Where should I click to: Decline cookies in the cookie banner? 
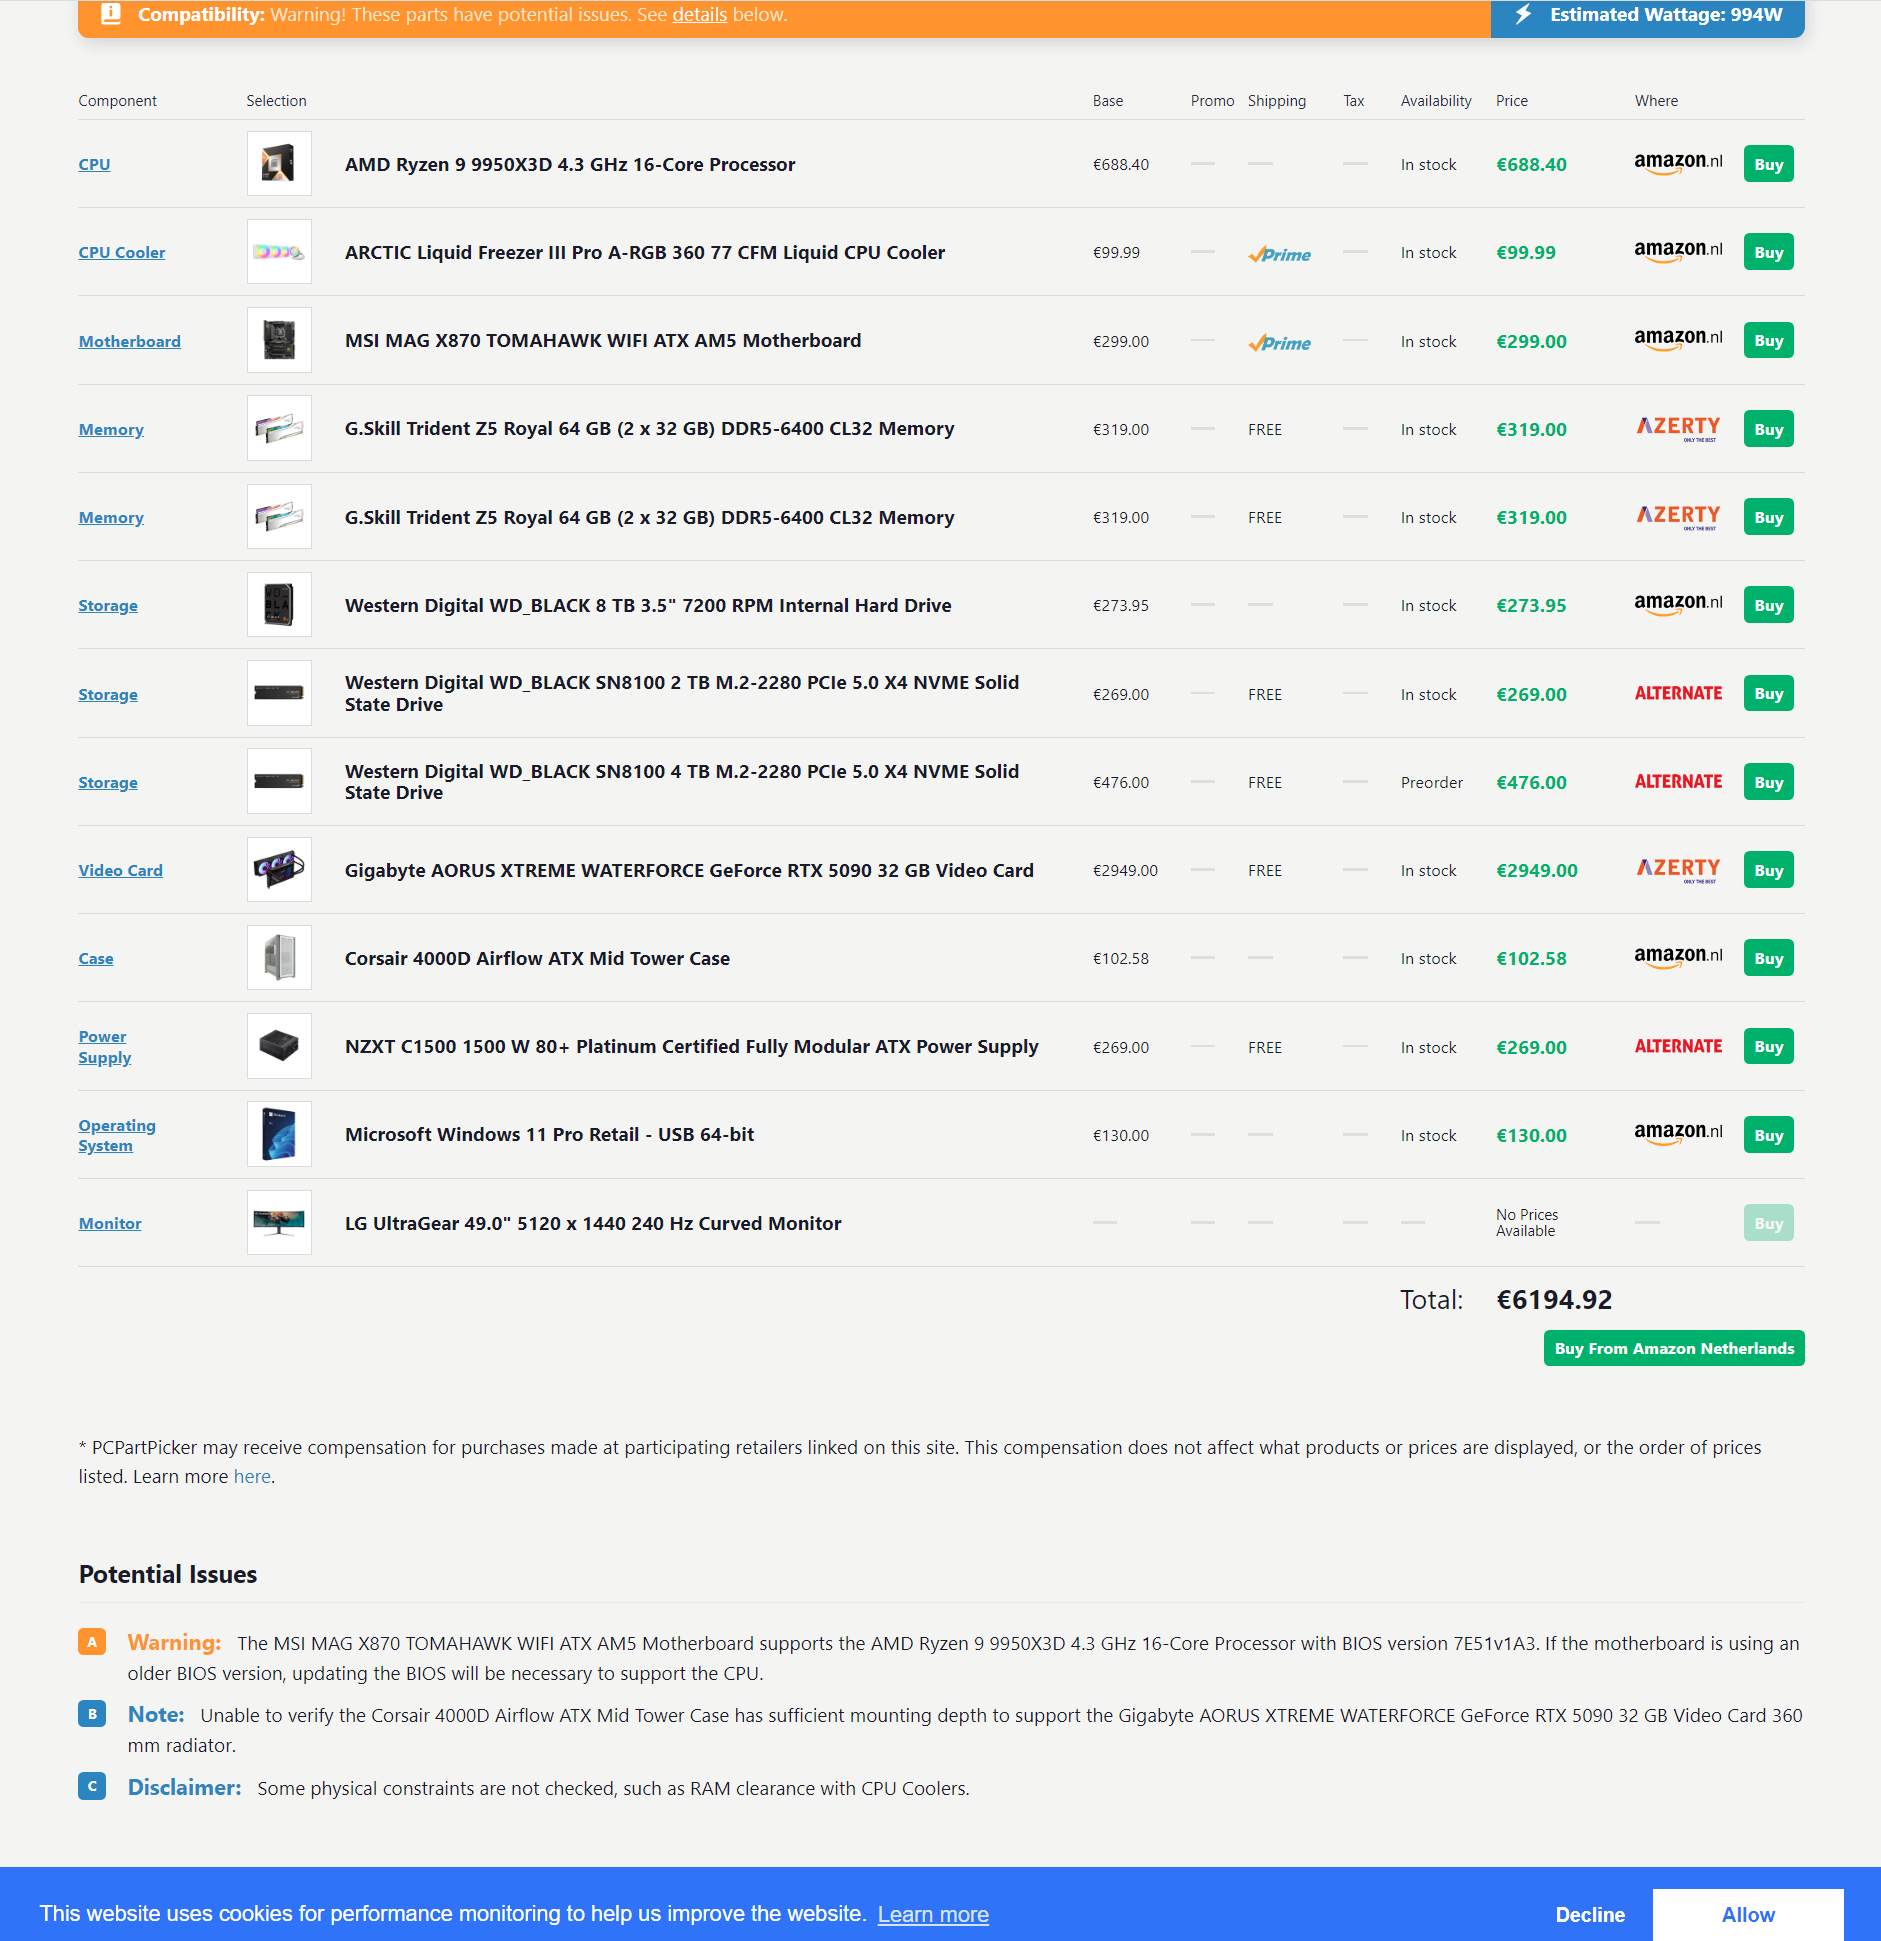(x=1590, y=1914)
